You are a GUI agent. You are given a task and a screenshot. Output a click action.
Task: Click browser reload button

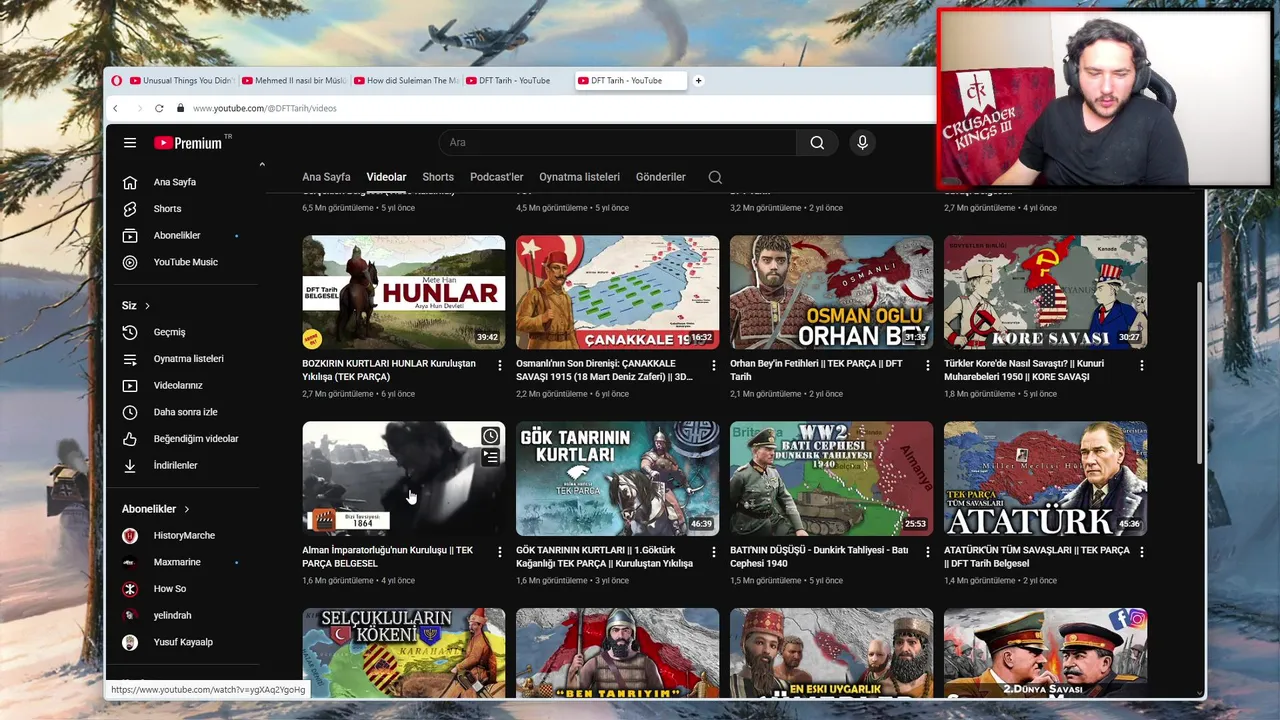click(x=158, y=108)
